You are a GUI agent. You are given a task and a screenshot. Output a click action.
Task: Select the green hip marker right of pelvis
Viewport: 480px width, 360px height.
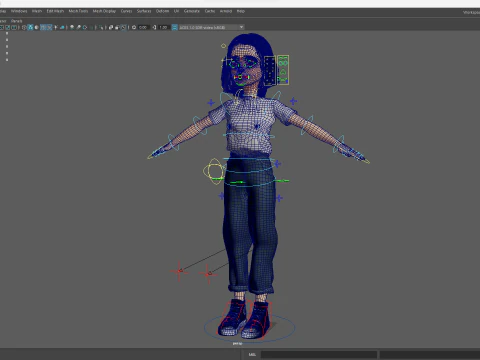coord(282,181)
